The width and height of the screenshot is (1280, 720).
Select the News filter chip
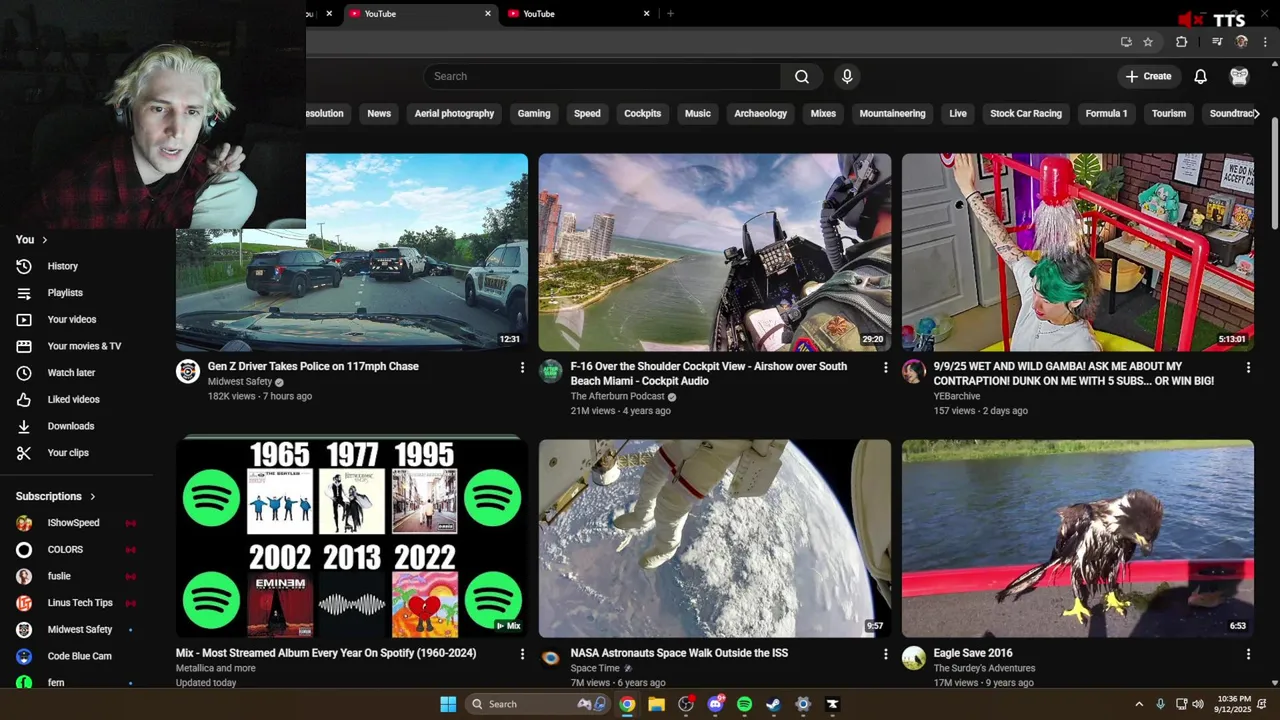379,113
